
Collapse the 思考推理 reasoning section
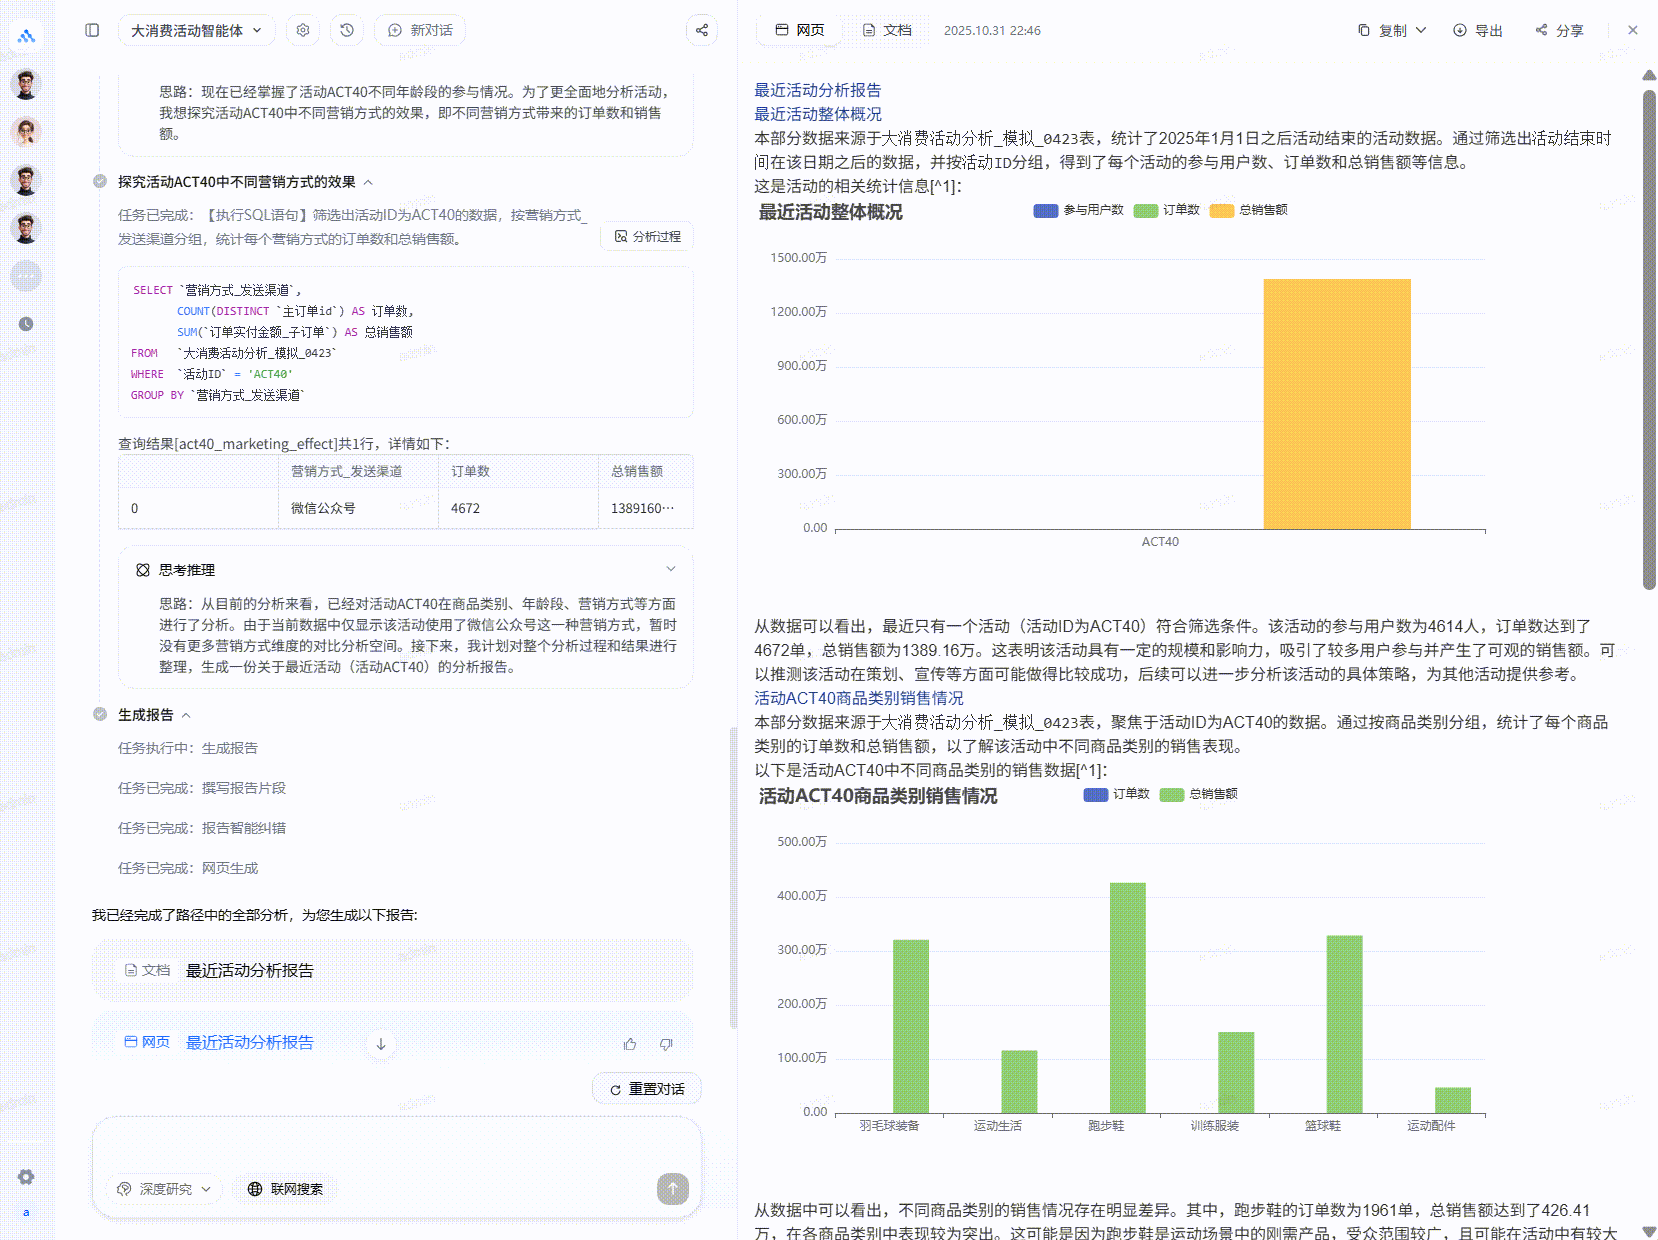click(670, 569)
